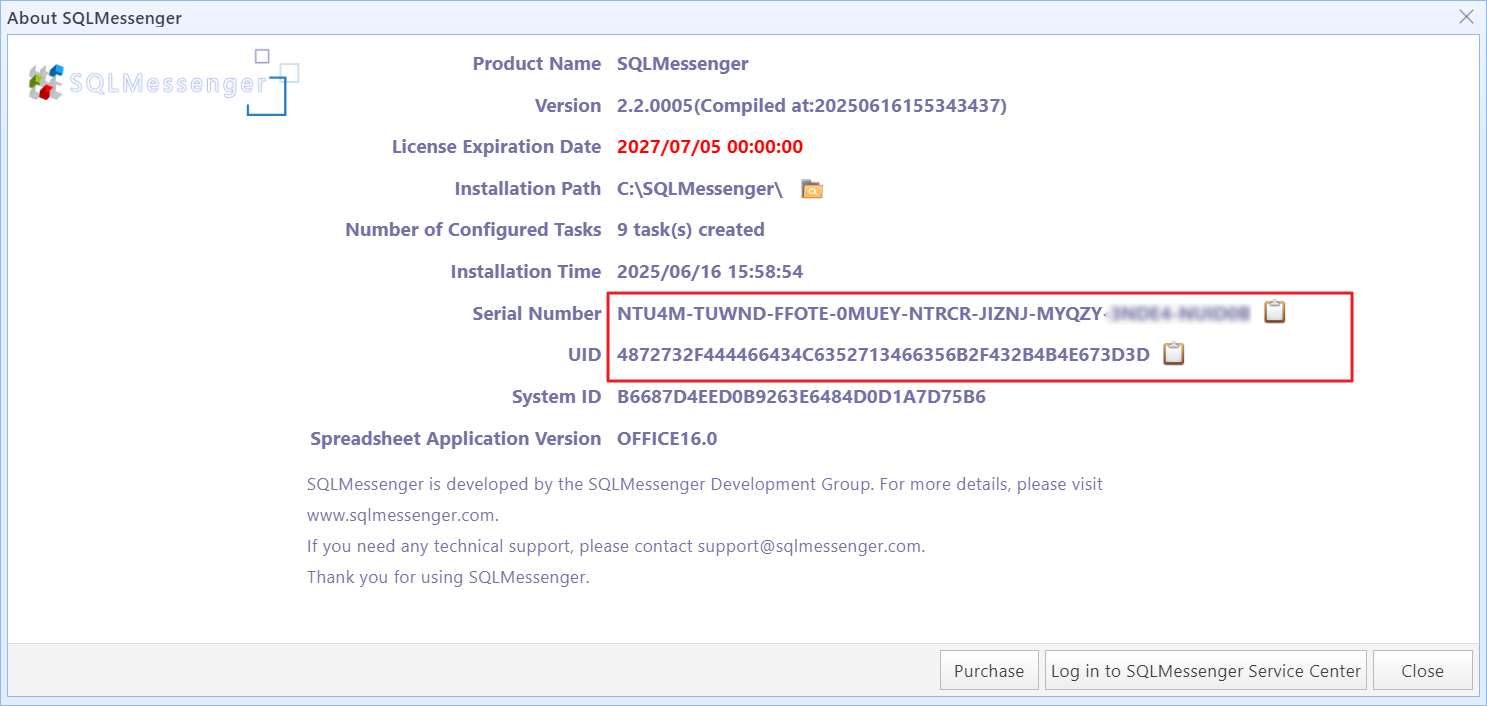Image resolution: width=1487 pixels, height=706 pixels.
Task: Click the "Serial Number" label
Action: click(537, 314)
